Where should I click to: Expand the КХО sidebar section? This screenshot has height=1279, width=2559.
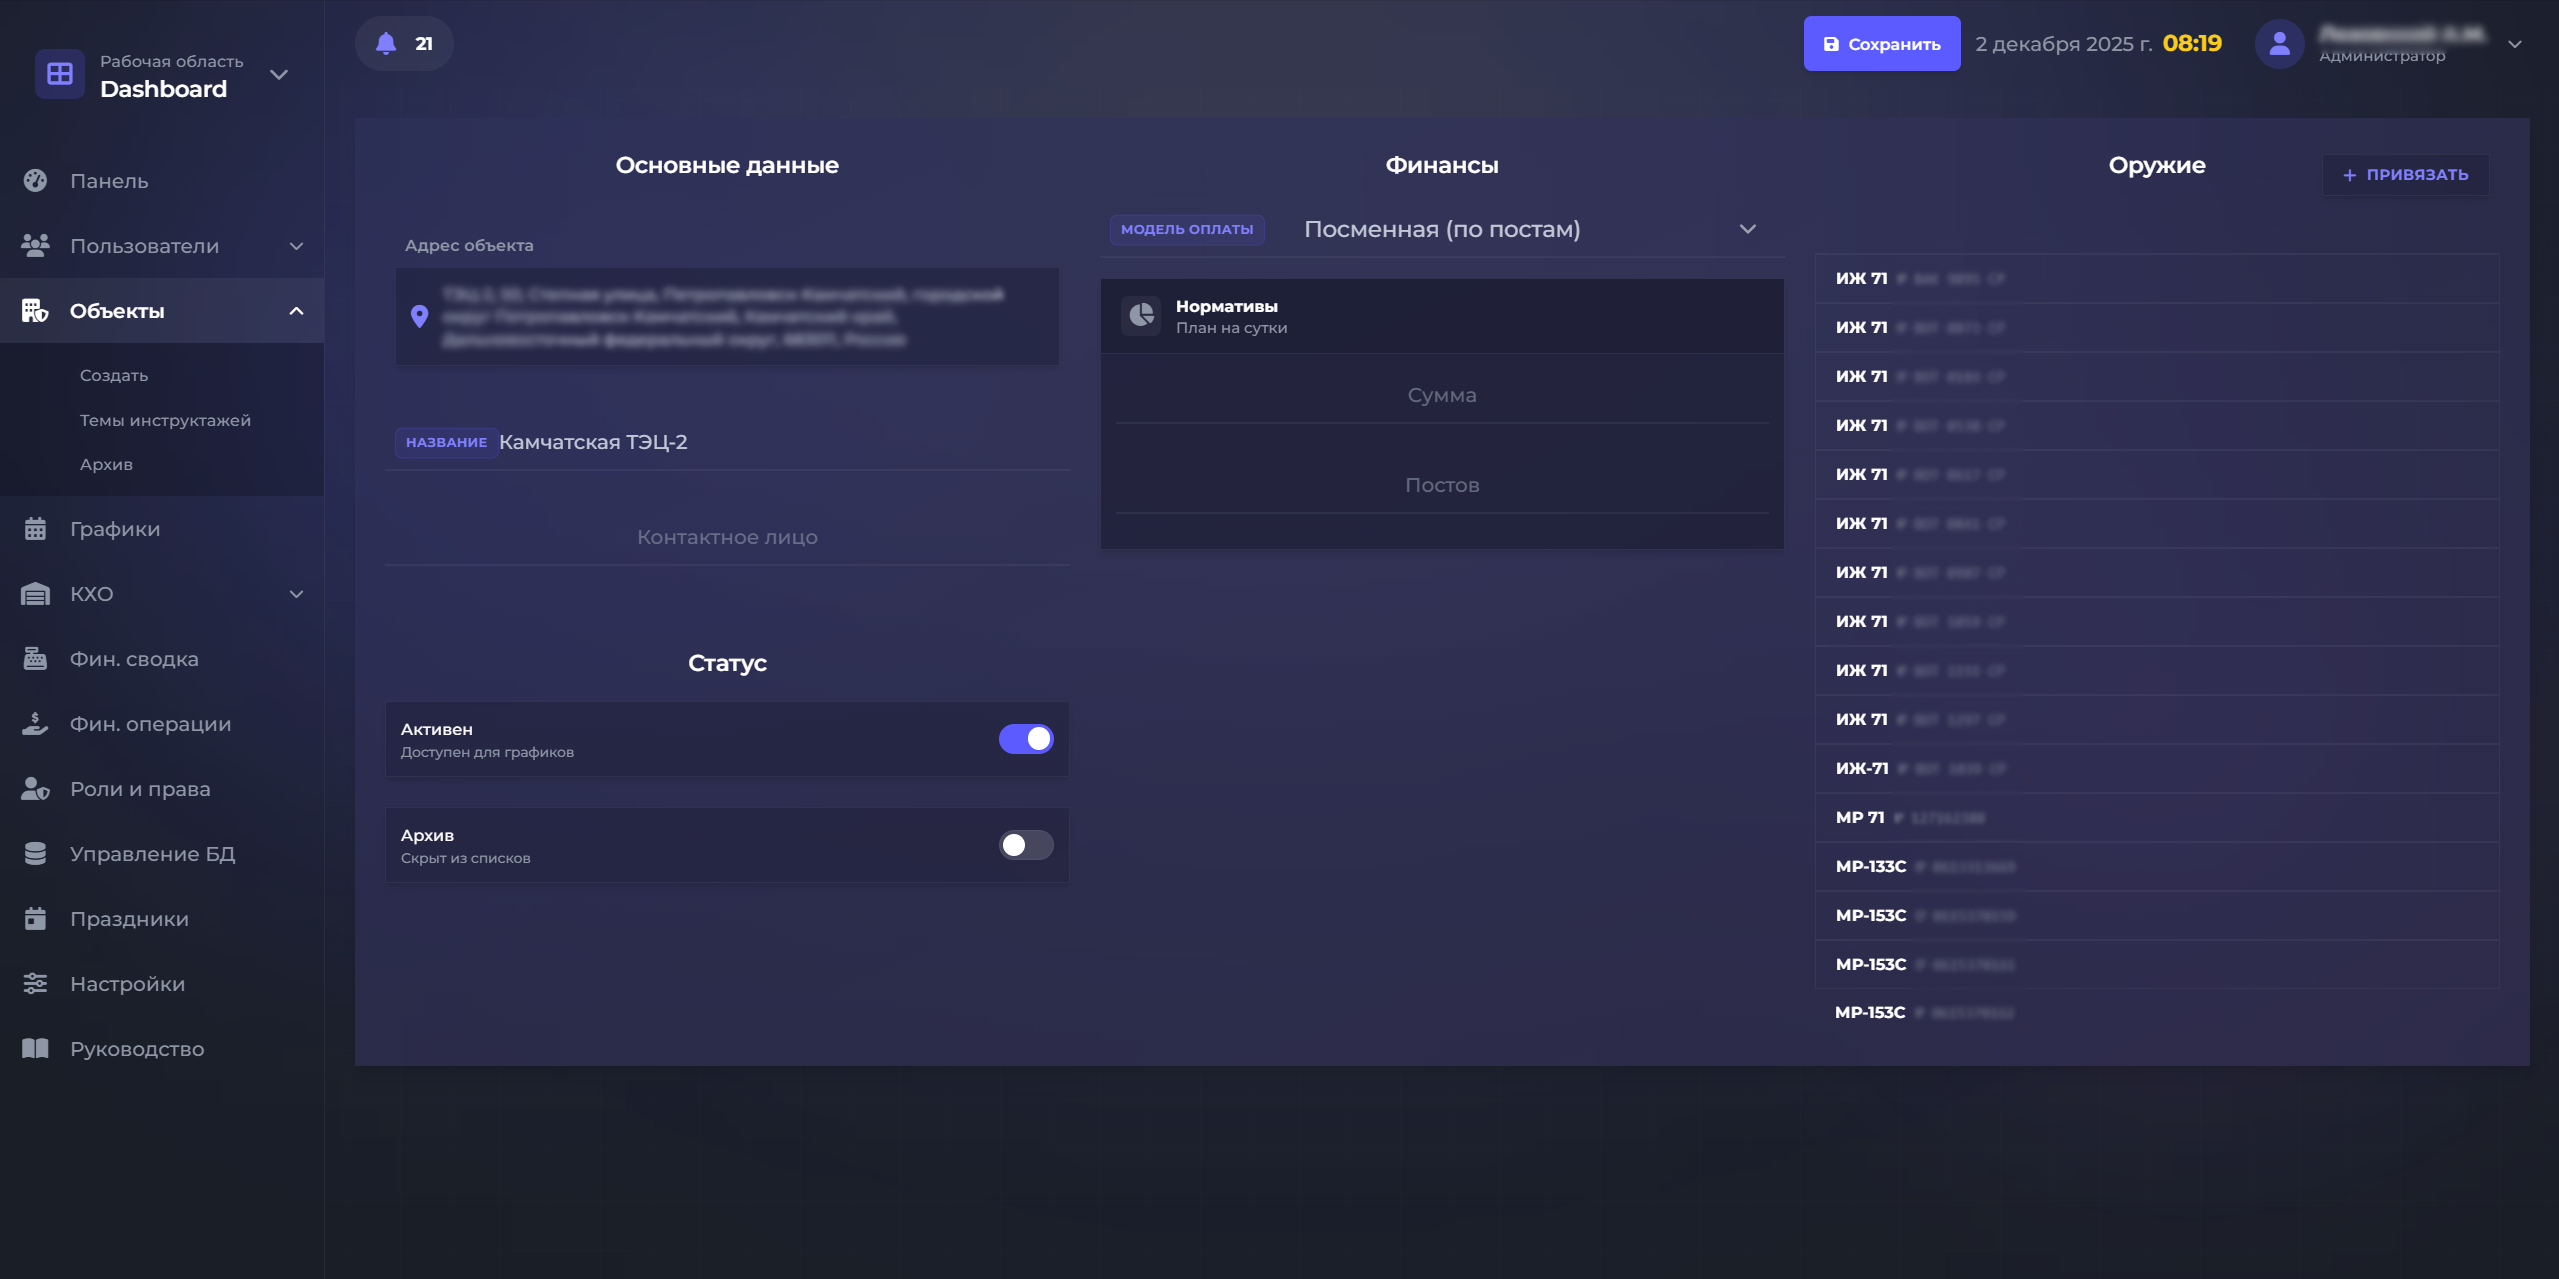point(296,594)
